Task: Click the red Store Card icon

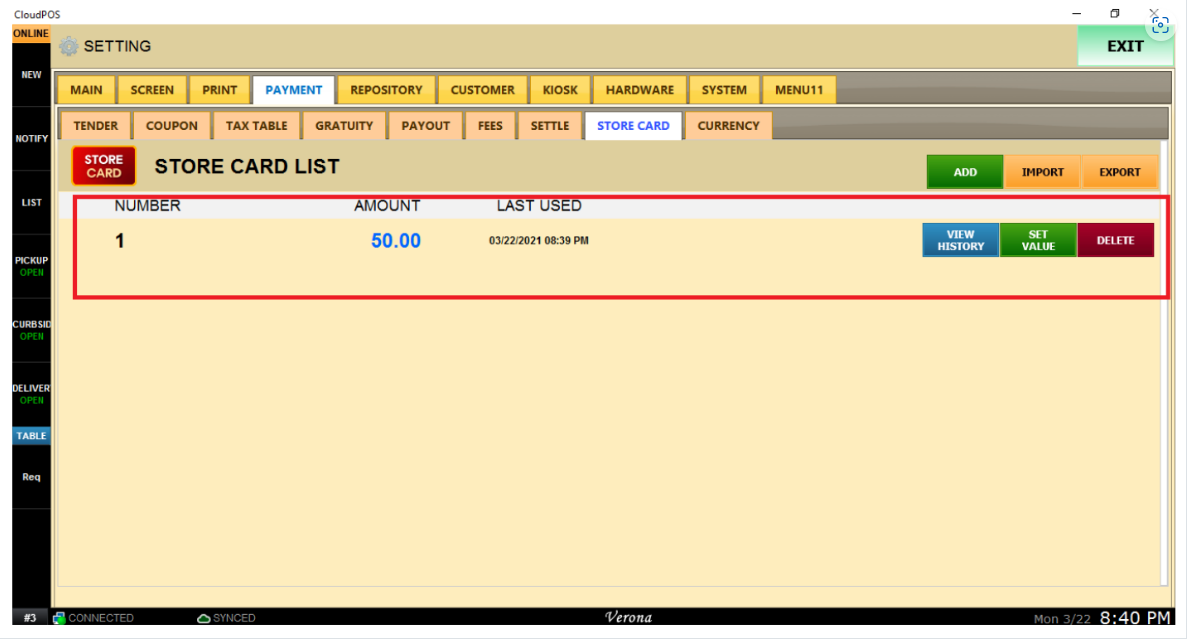Action: pyautogui.click(x=103, y=166)
